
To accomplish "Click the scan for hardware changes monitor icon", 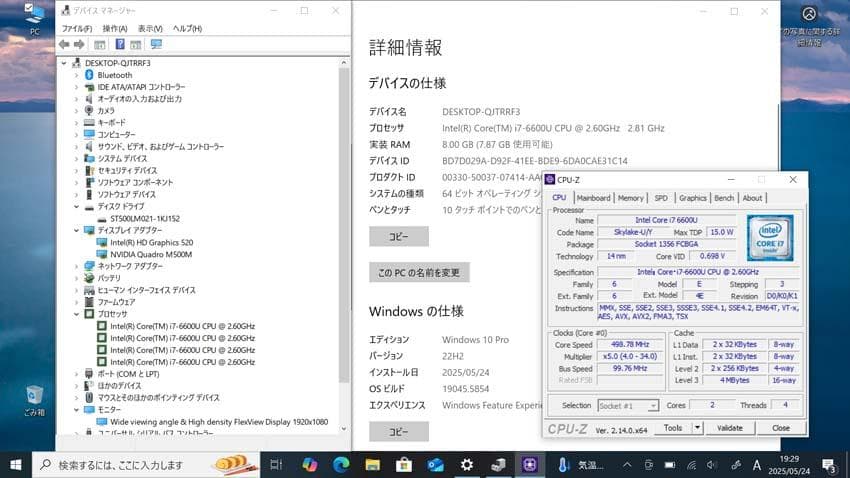I will pos(156,44).
